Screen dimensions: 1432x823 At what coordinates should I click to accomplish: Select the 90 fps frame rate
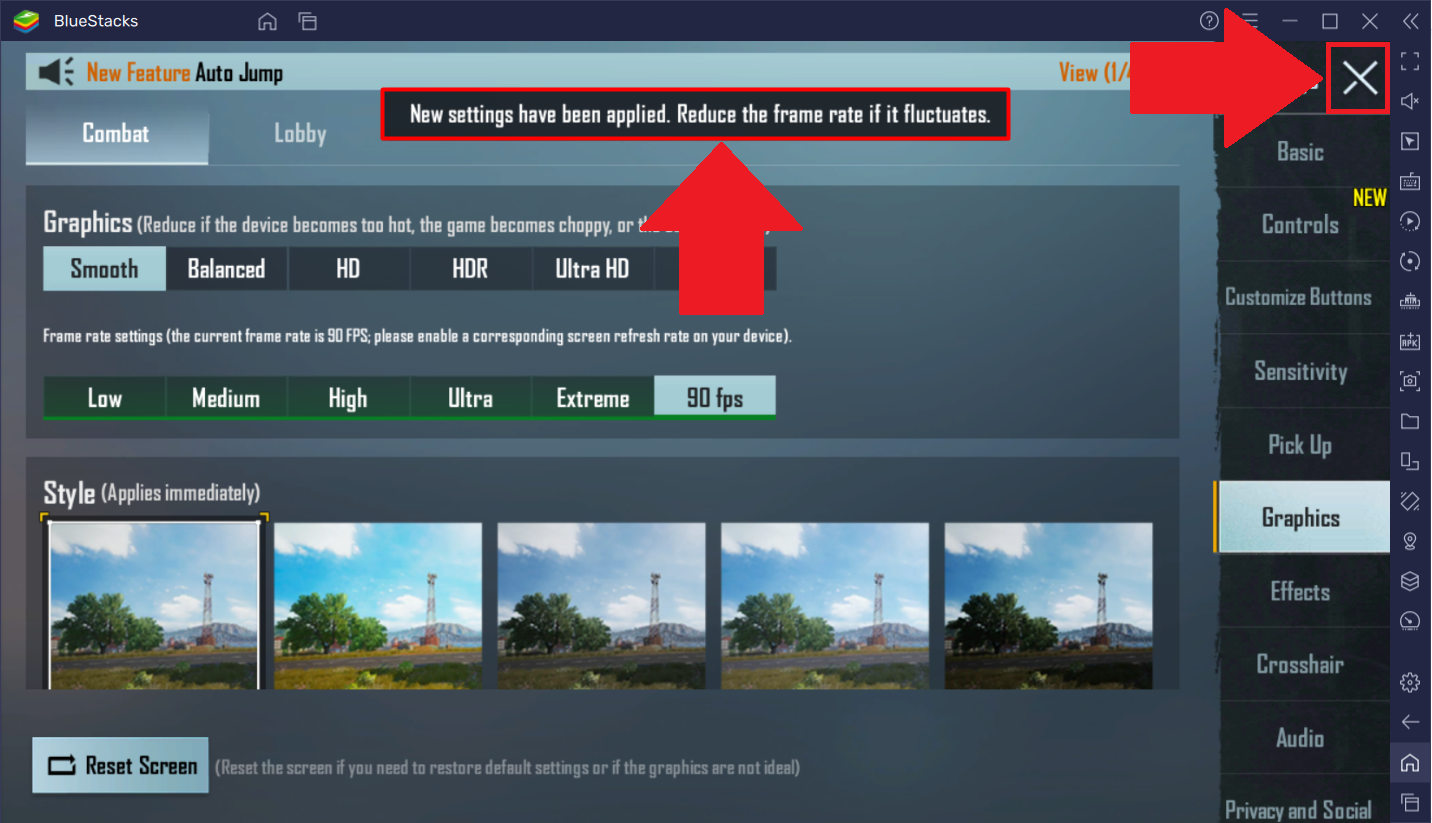(x=715, y=398)
